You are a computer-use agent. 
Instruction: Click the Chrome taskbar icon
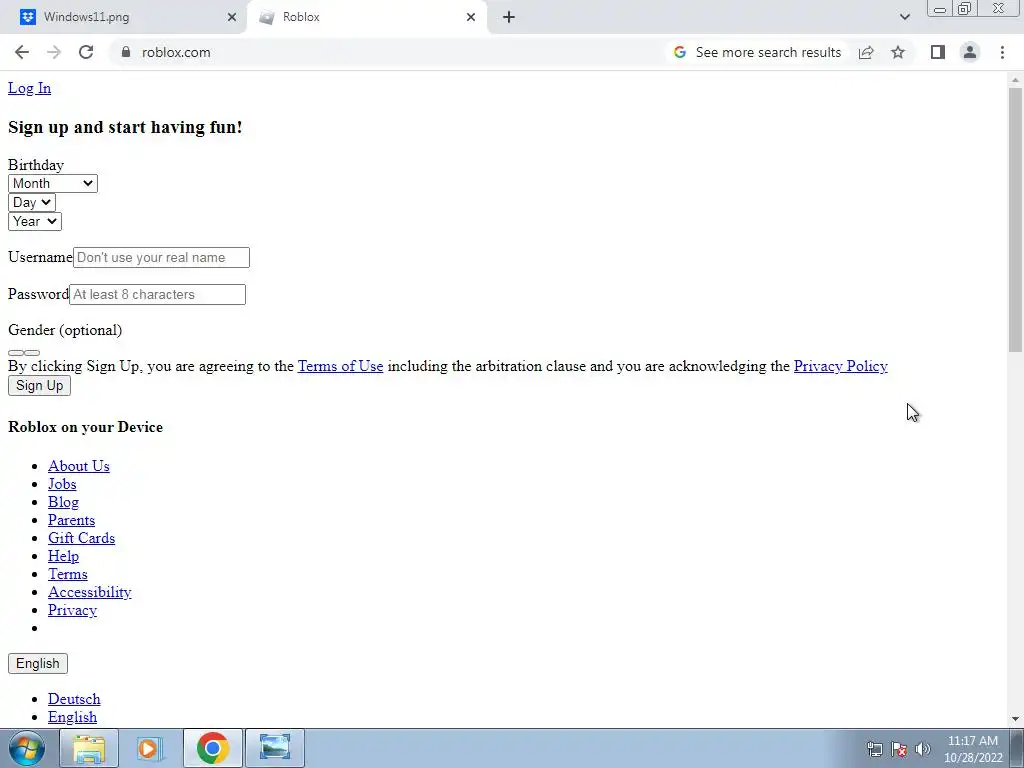coord(212,748)
